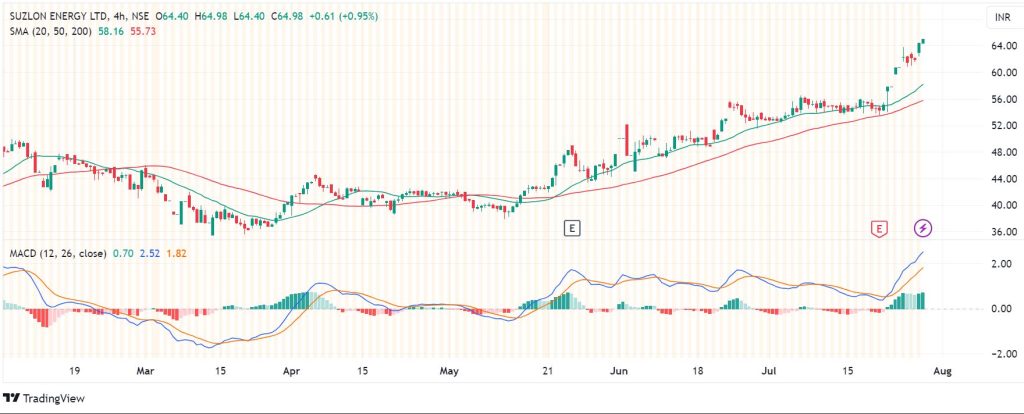Click the TradingView logo
1024x414 pixels.
click(44, 398)
